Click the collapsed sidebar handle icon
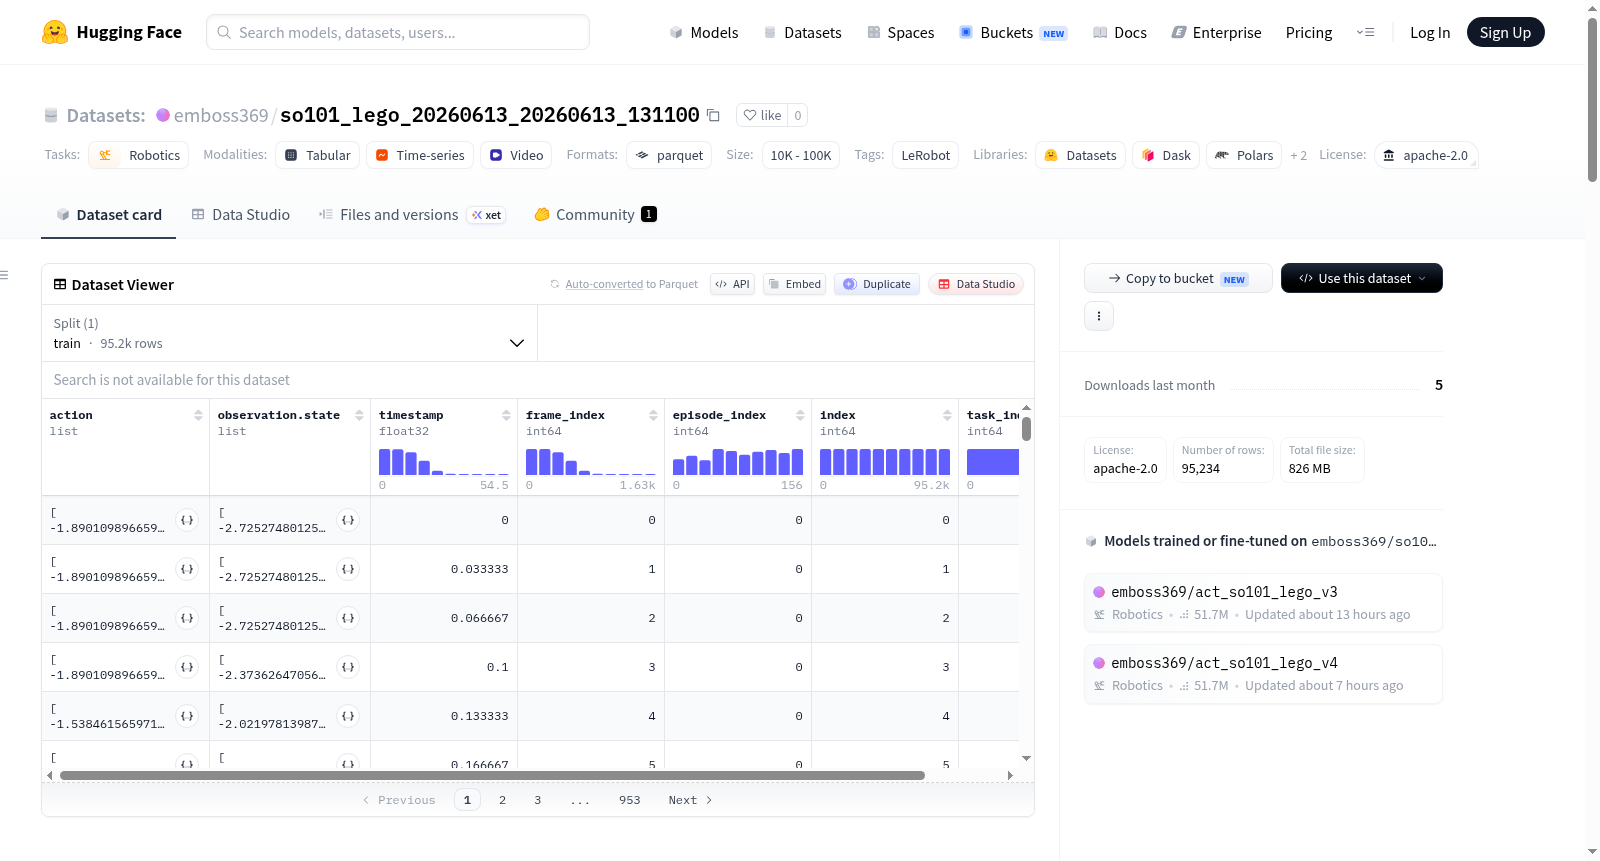The image size is (1600, 861). 4,275
